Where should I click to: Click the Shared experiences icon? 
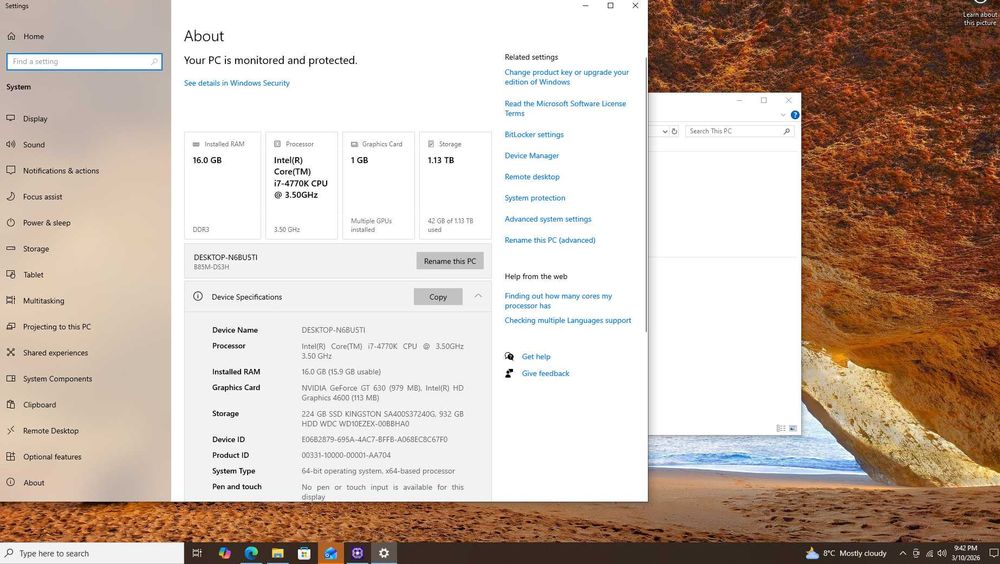point(11,352)
